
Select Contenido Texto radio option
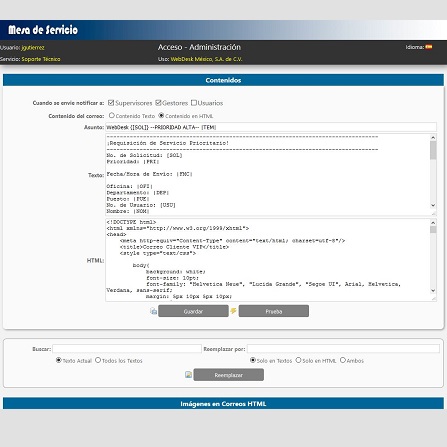(x=112, y=115)
